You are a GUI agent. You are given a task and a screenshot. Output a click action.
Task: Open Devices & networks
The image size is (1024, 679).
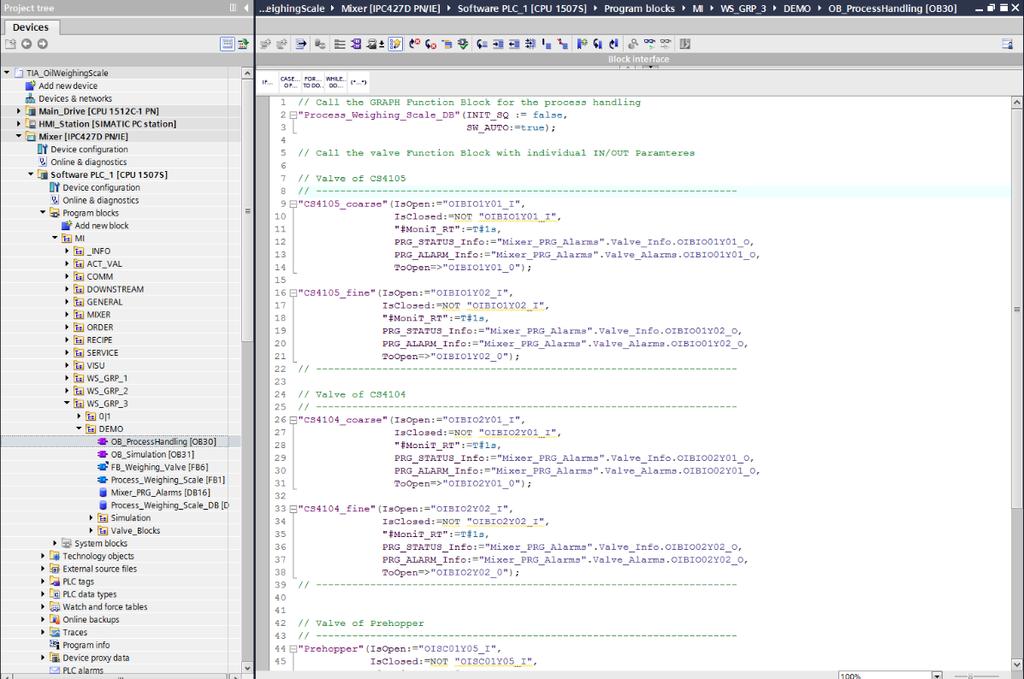[x=75, y=99]
